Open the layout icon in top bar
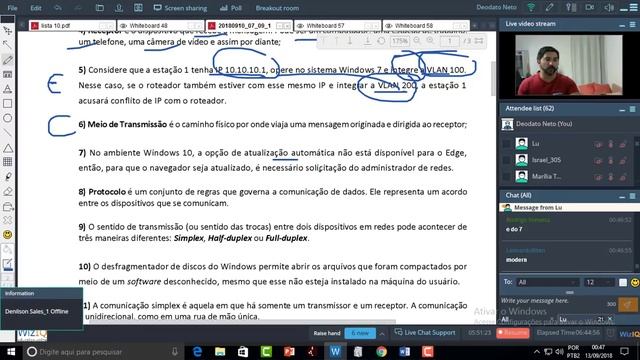Screen dimensions: 640x360 [138, 8]
